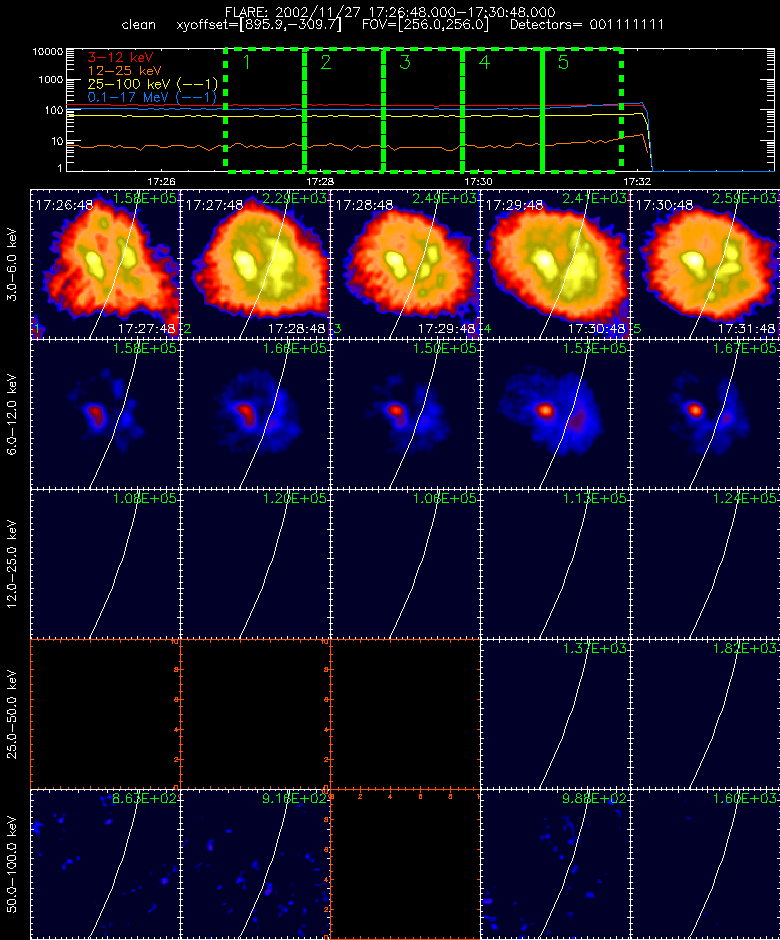Click the 17:28 time axis label
780x940 pixels.
[x=320, y=181]
